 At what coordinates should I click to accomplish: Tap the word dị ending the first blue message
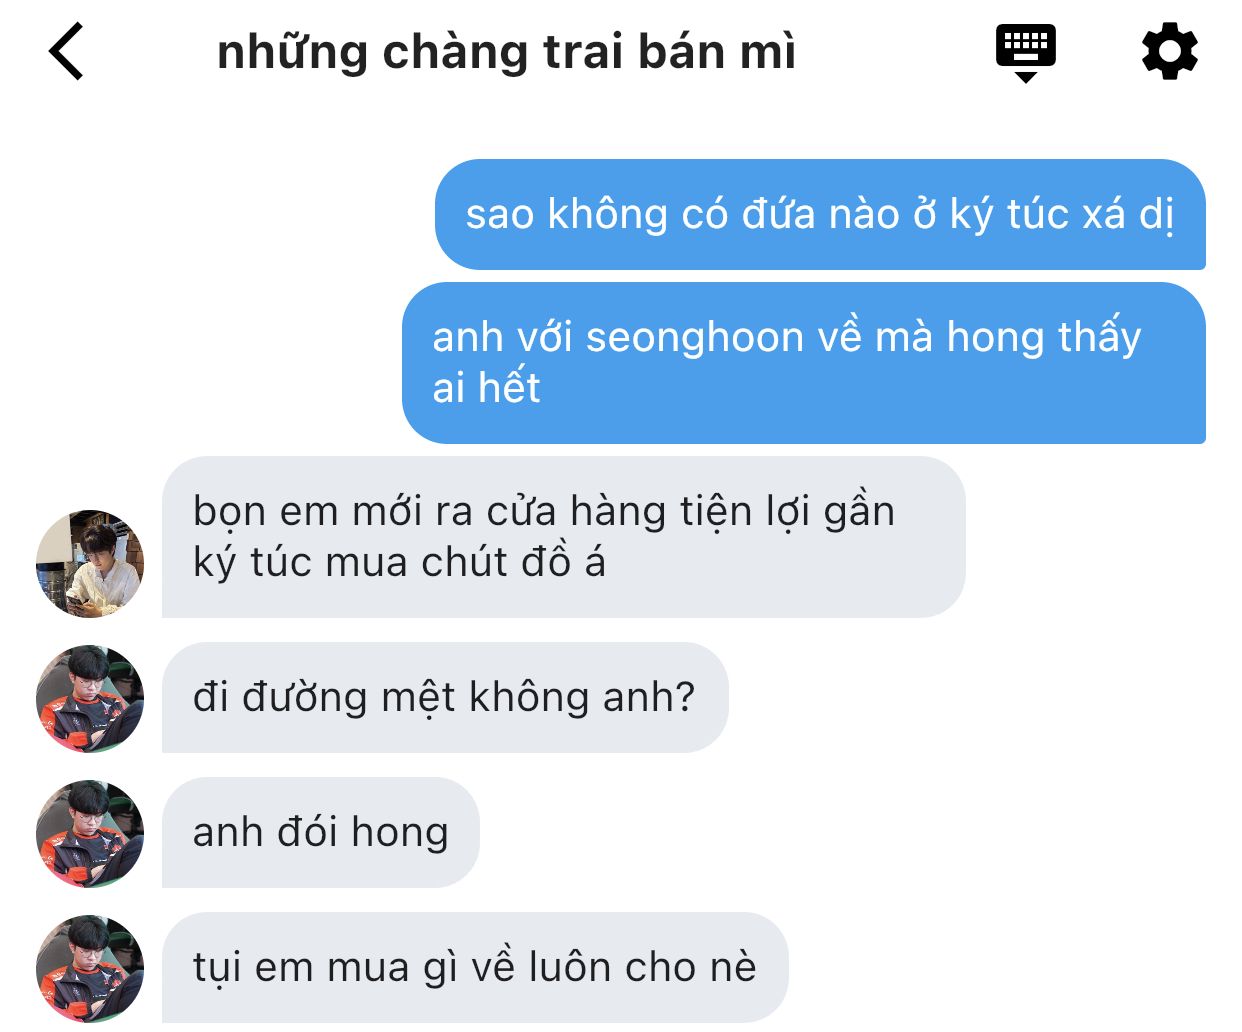click(1157, 215)
